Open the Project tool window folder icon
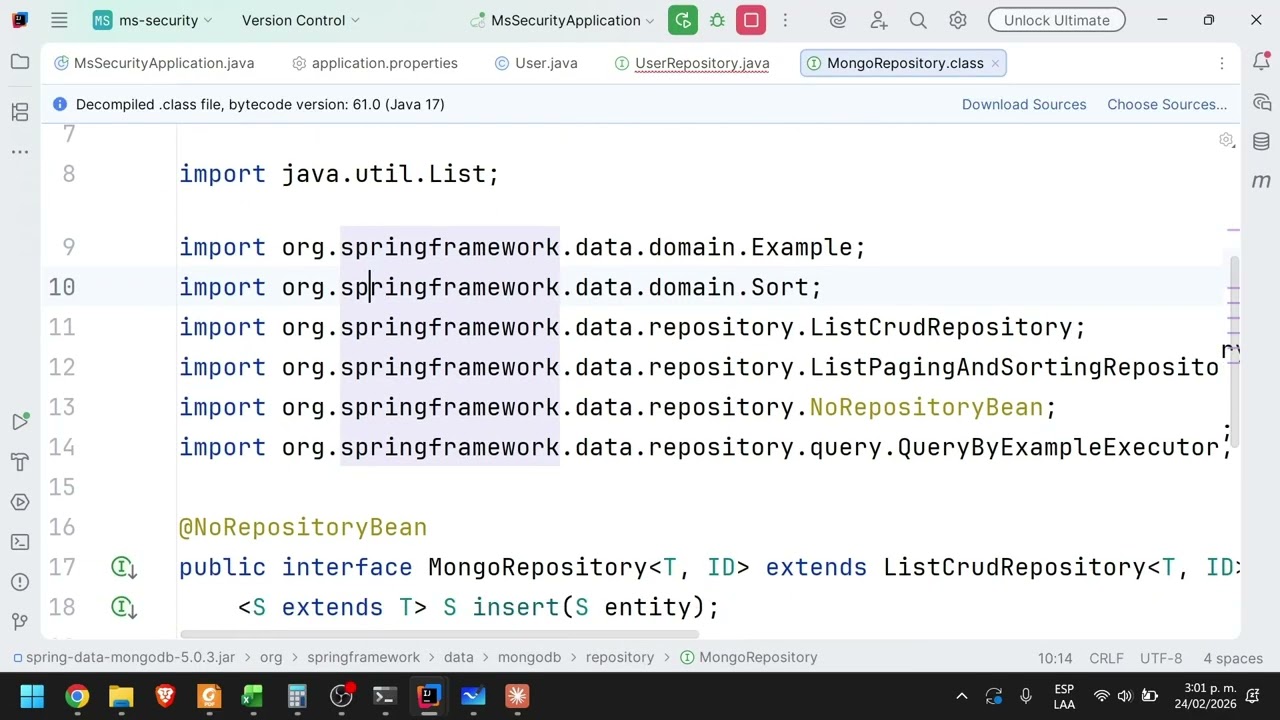1280x720 pixels. pyautogui.click(x=20, y=62)
